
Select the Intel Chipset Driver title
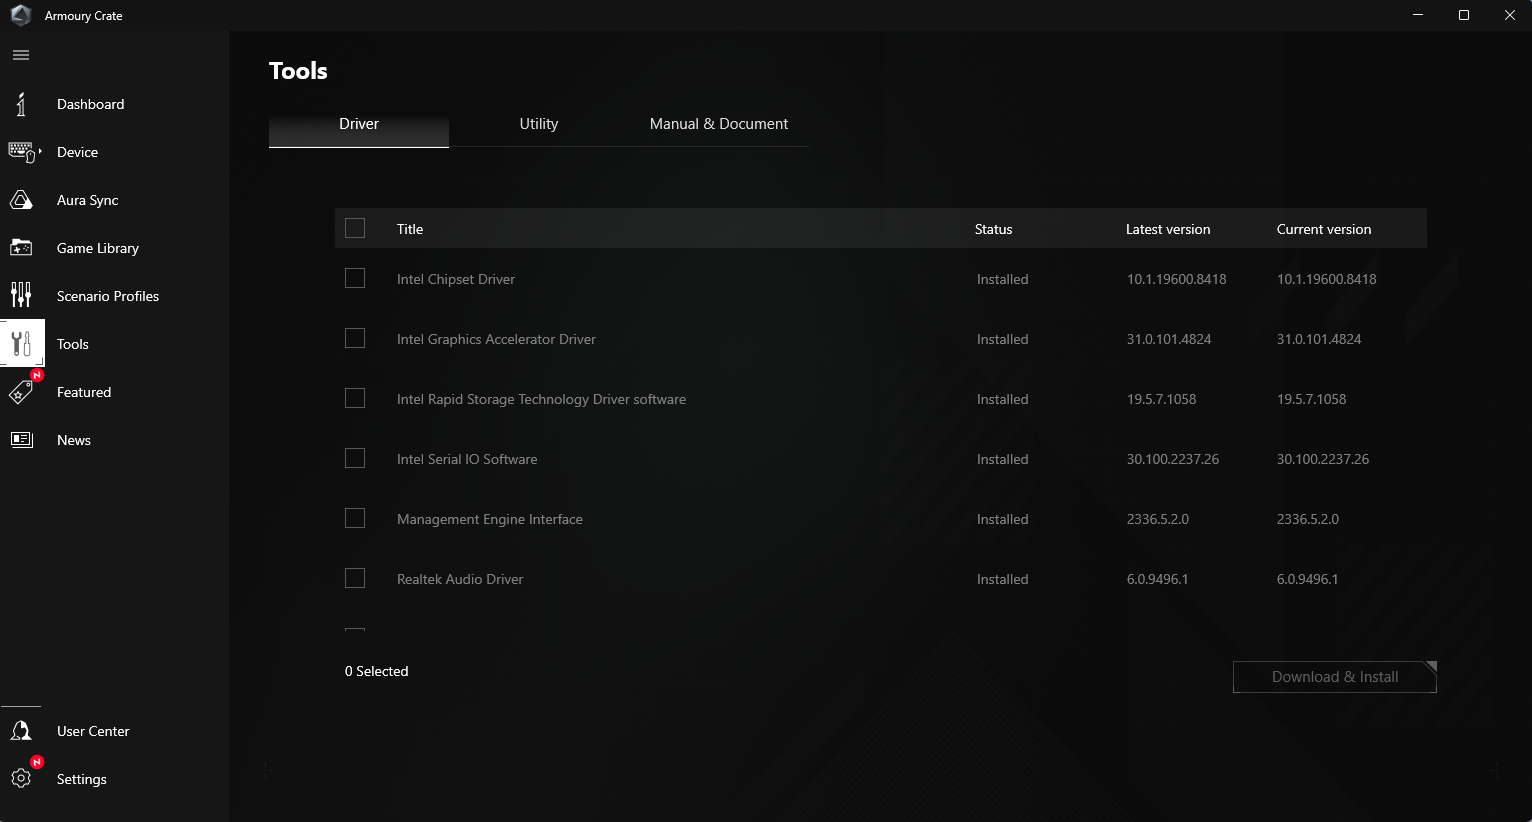pyautogui.click(x=456, y=279)
